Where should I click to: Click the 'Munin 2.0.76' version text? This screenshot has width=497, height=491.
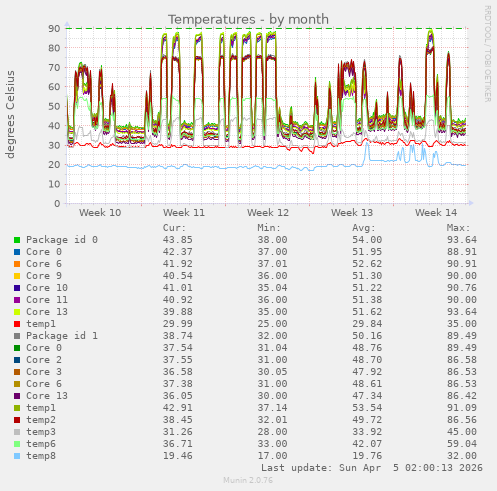pos(248,480)
